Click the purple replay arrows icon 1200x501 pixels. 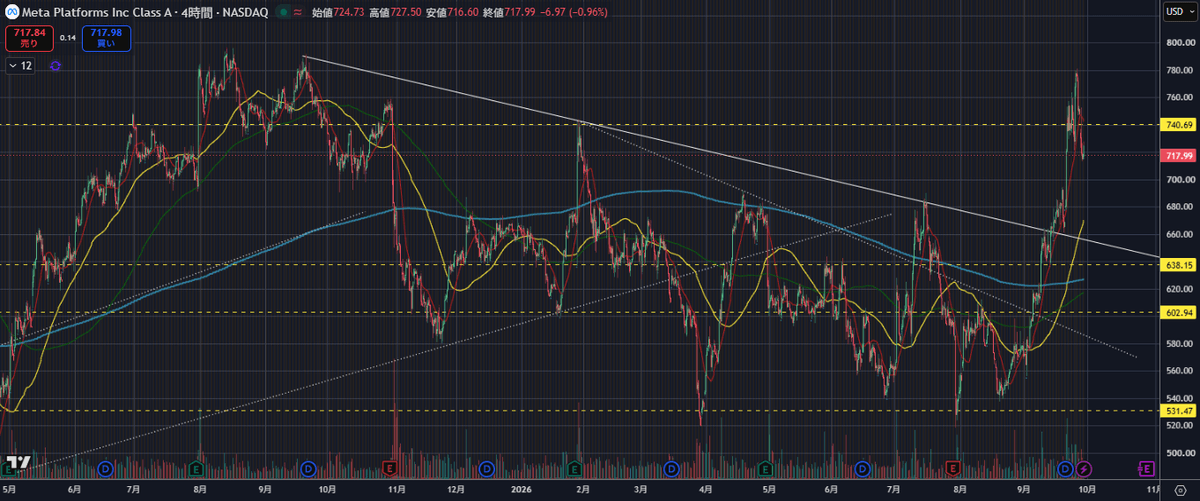54,65
